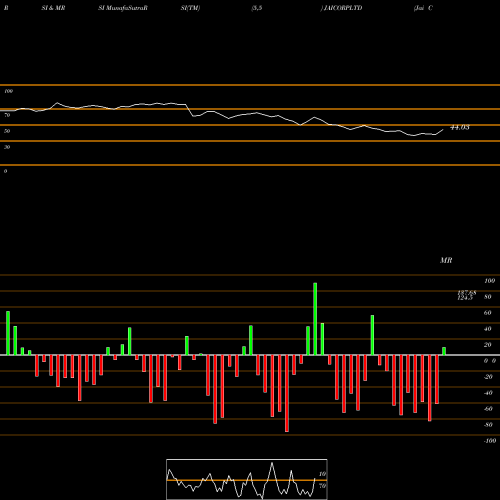Click the deepest red MR bar
Viewport: 500px width, 500px height.
[287, 393]
